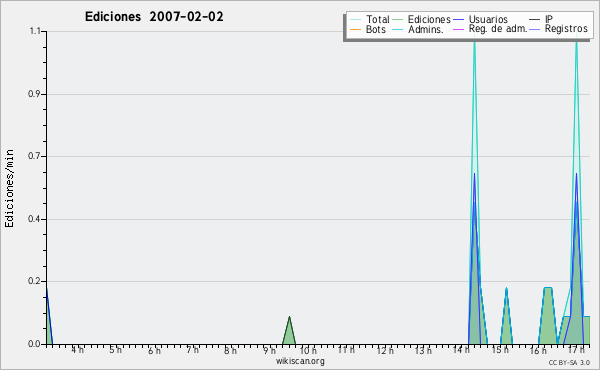Click the 15 h x-axis label
The width and height of the screenshot is (600, 370).
(501, 350)
